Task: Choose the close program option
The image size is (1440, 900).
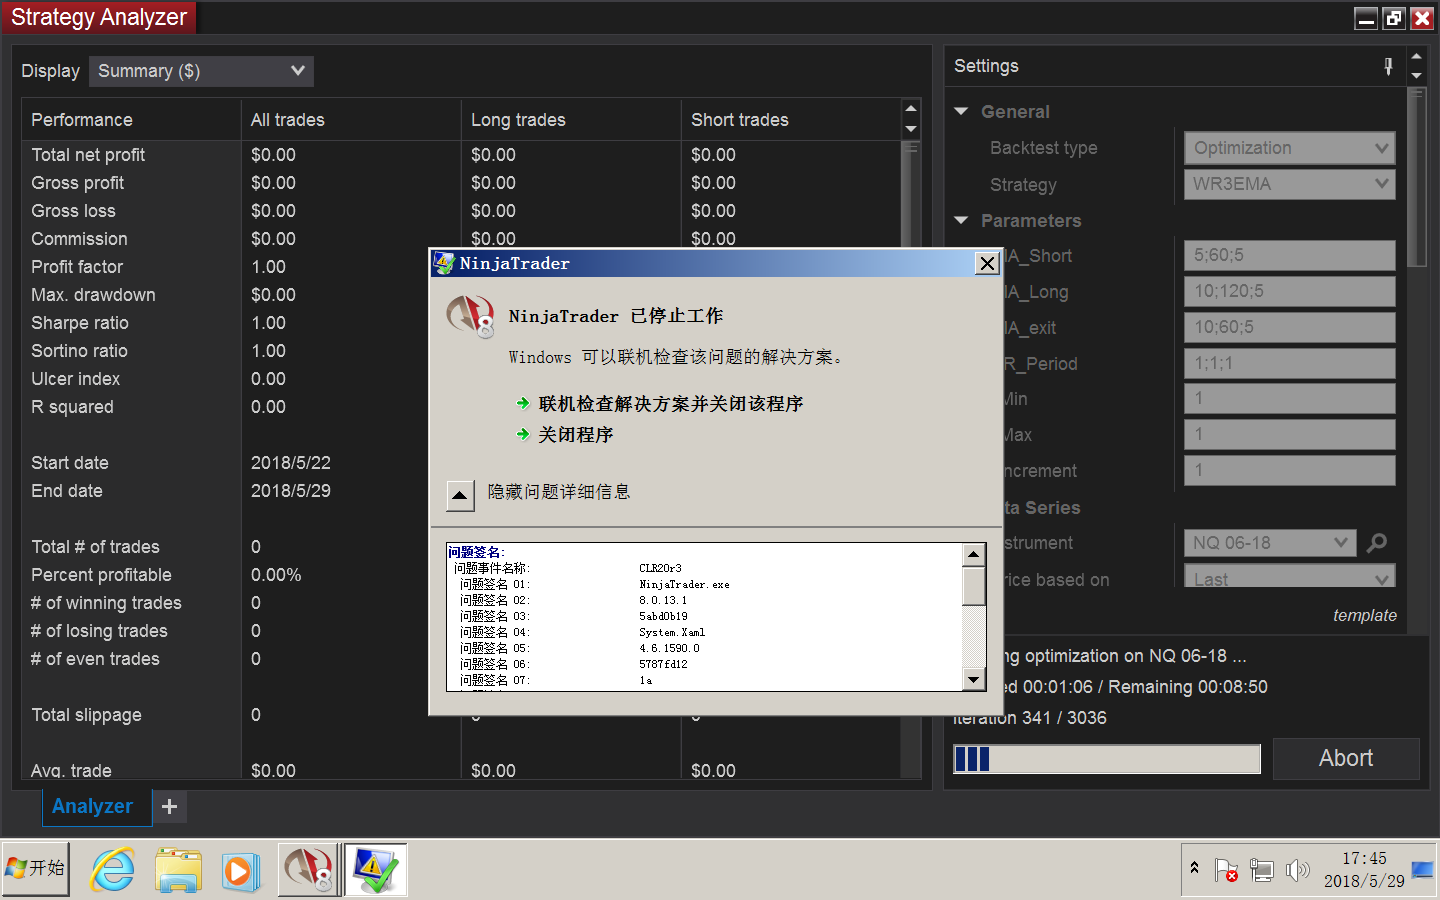Action: (565, 435)
